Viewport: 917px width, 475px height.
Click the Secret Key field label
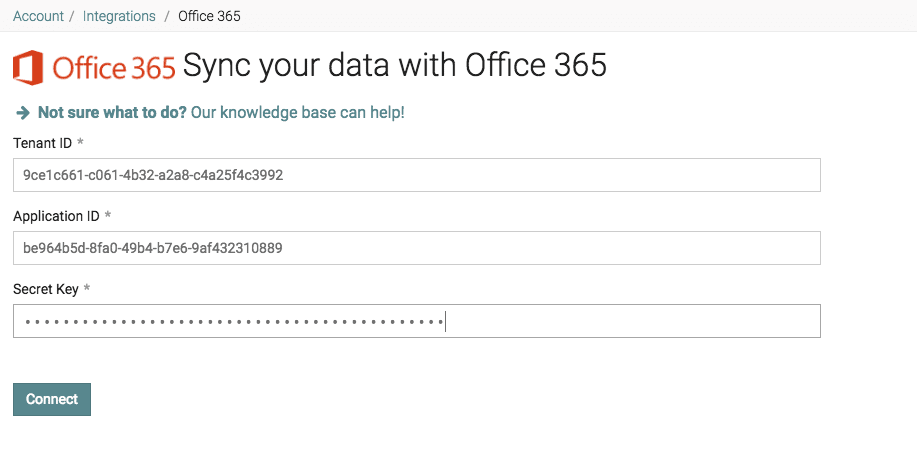(x=45, y=289)
